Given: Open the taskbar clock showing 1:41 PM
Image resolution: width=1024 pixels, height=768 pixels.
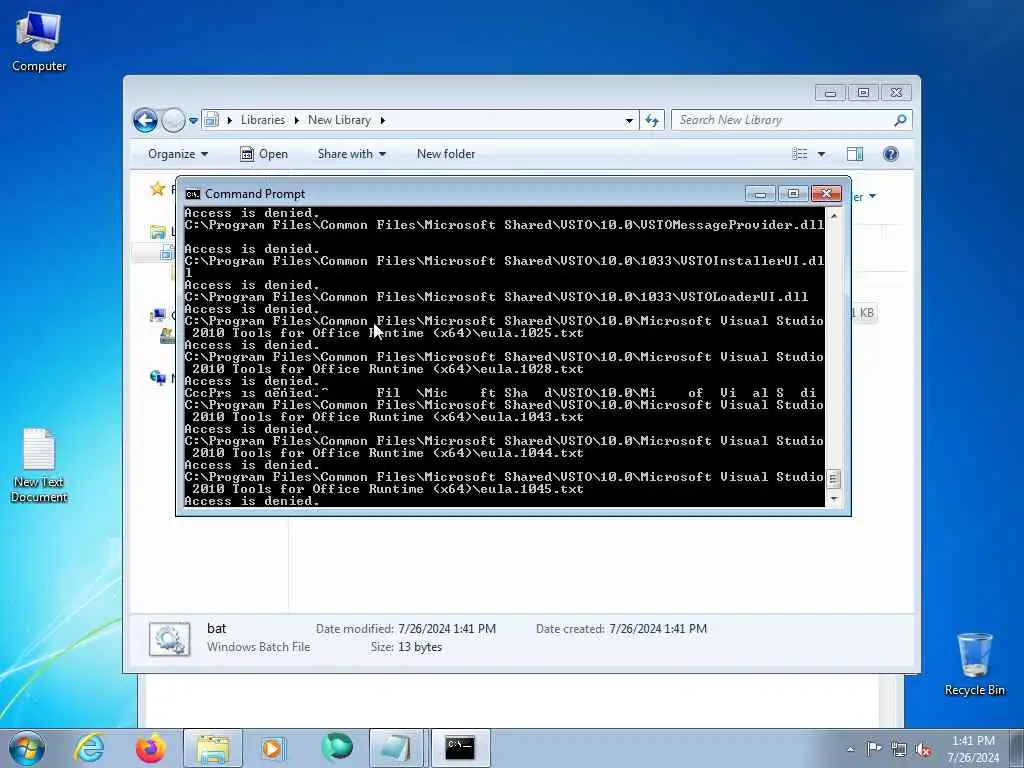Looking at the screenshot, I should pos(973,749).
